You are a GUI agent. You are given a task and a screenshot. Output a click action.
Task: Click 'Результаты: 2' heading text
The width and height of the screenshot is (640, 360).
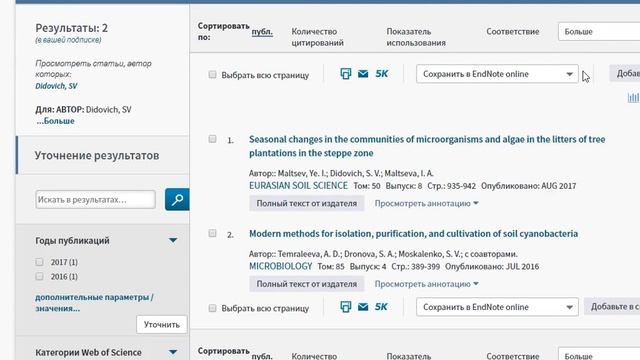71,28
